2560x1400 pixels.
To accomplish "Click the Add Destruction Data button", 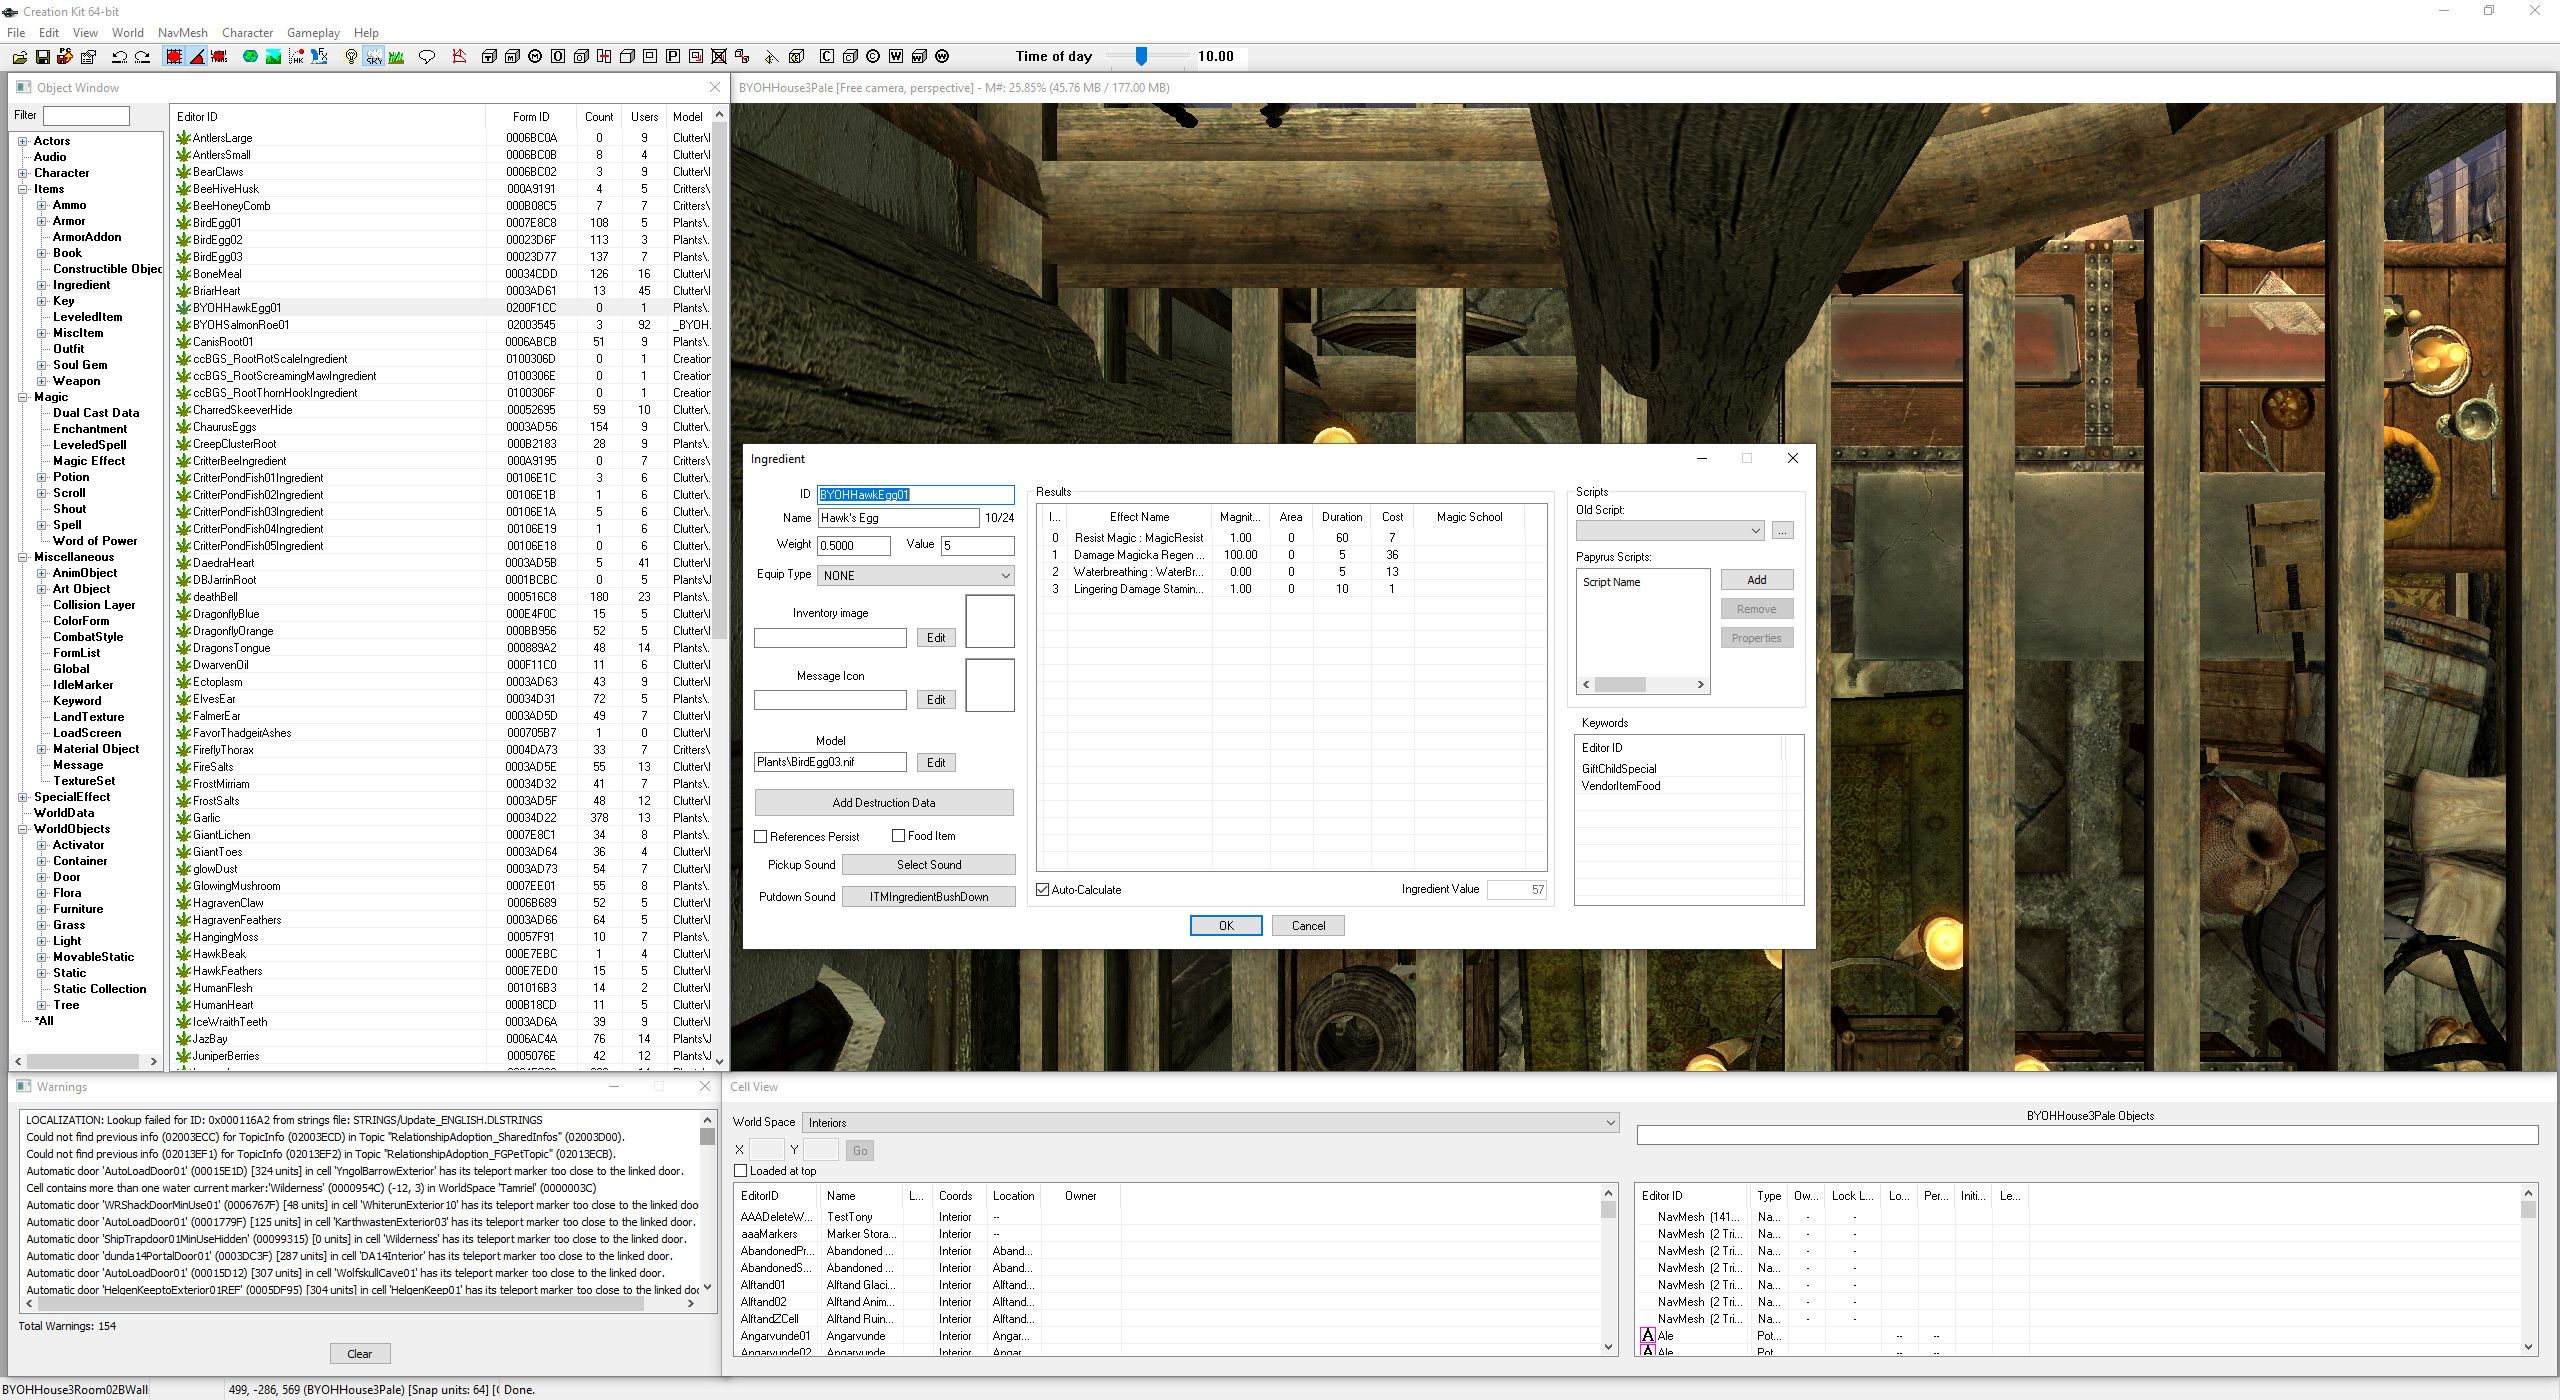I will (x=884, y=802).
